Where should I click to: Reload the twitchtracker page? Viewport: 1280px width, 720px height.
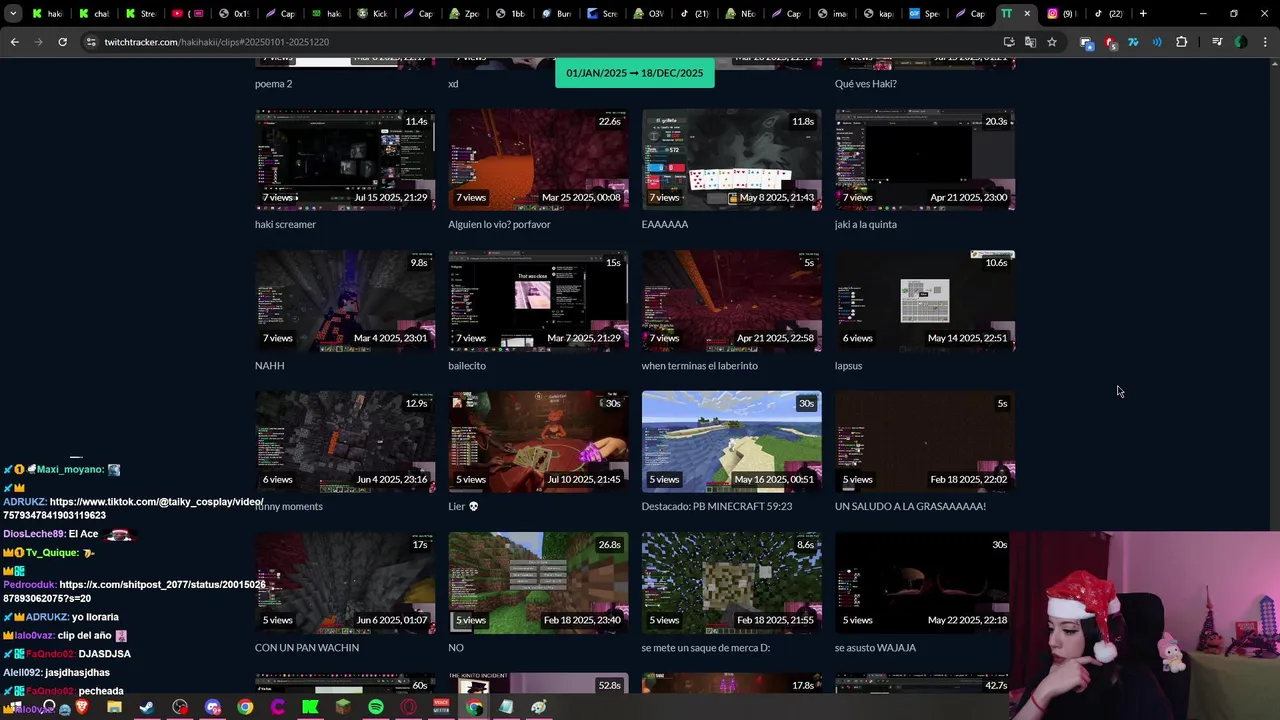pos(62,42)
